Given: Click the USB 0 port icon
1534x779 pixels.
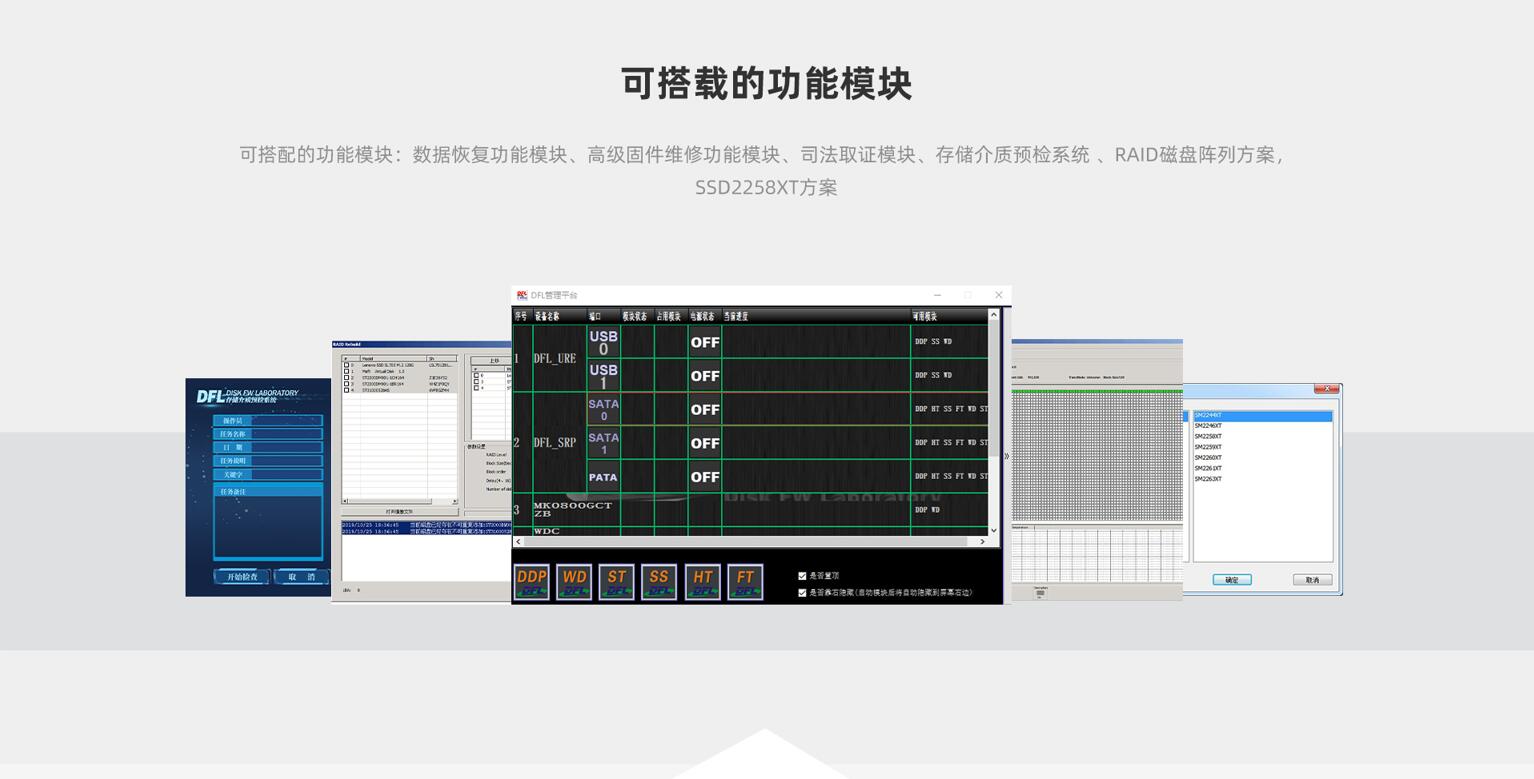Looking at the screenshot, I should (603, 342).
